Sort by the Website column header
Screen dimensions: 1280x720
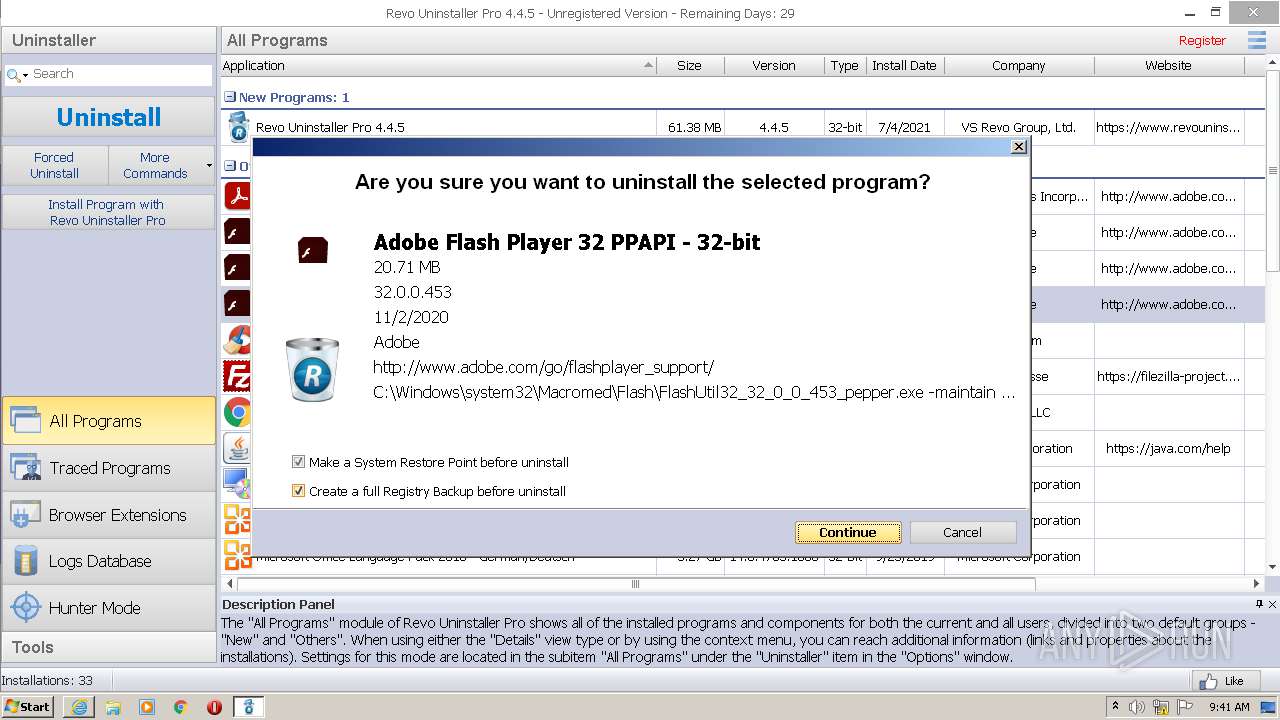click(x=1168, y=65)
